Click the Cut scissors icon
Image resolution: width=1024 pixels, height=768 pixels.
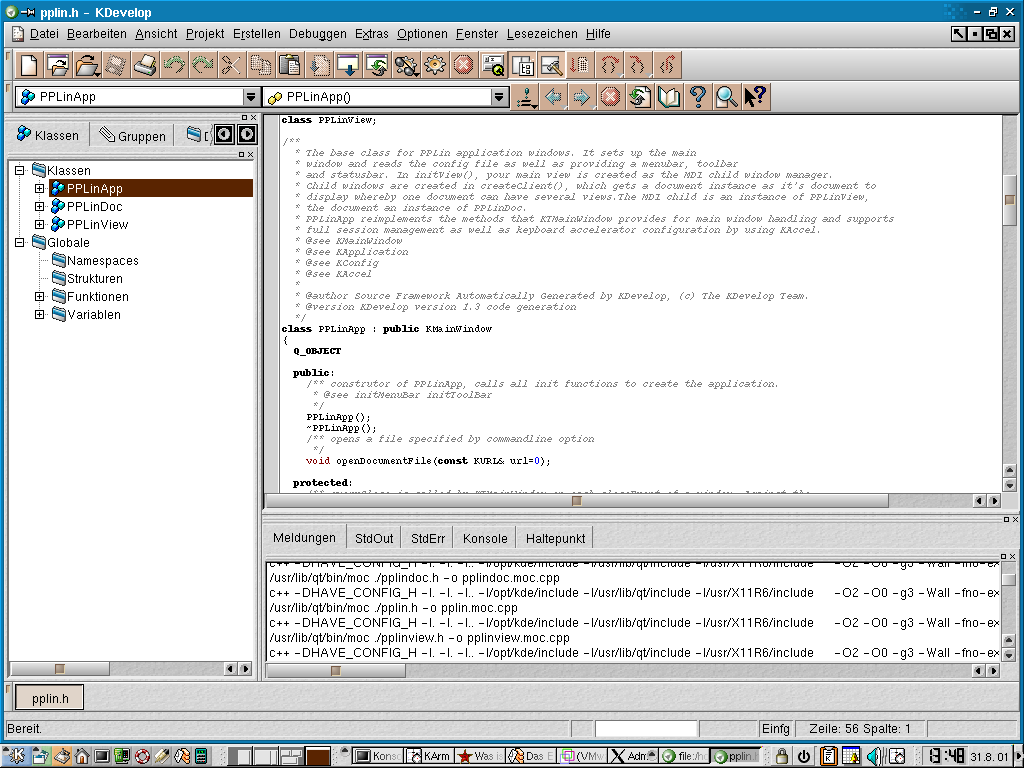tap(231, 66)
